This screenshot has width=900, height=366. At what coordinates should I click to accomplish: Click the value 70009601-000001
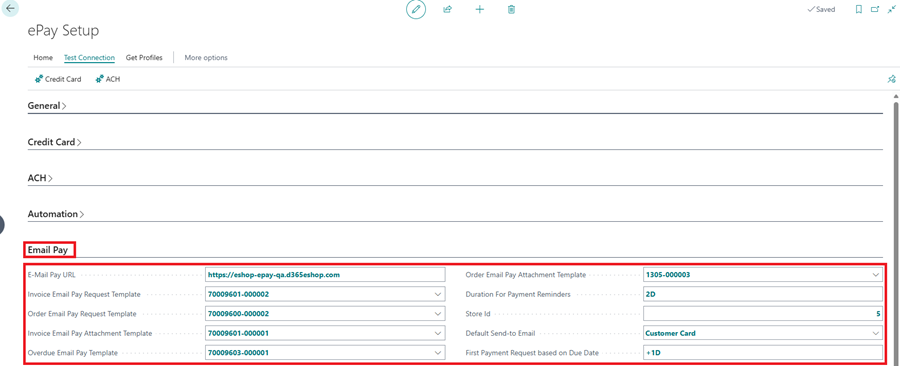point(238,333)
